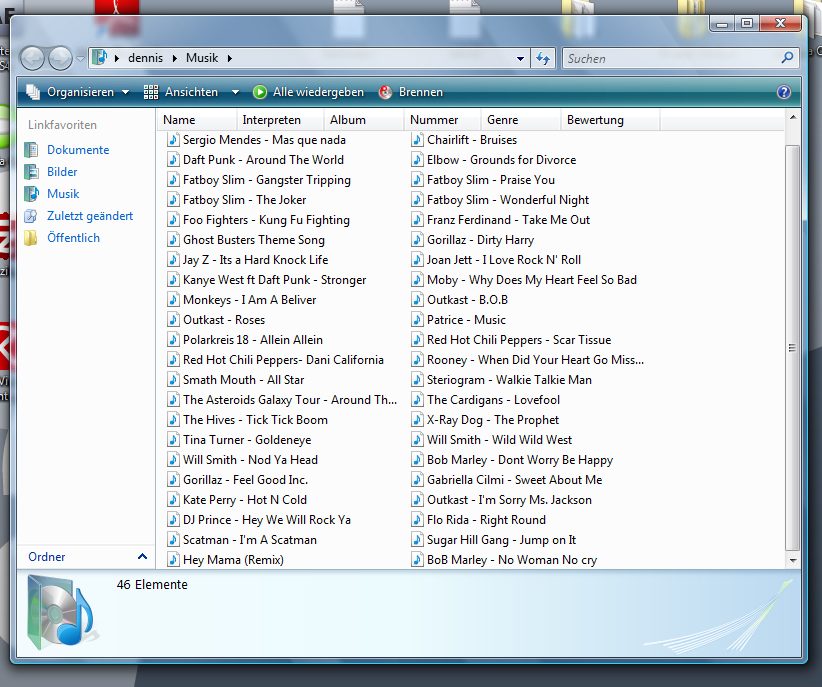Click Alle wiedergeben to play all

click(308, 92)
